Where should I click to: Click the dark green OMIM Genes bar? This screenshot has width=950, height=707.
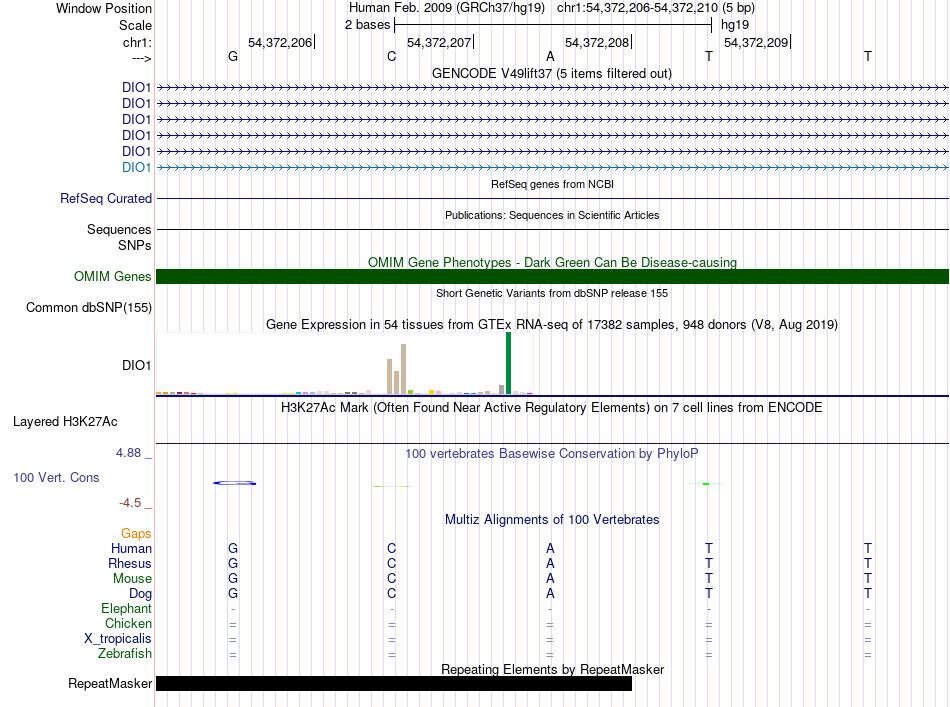point(552,277)
